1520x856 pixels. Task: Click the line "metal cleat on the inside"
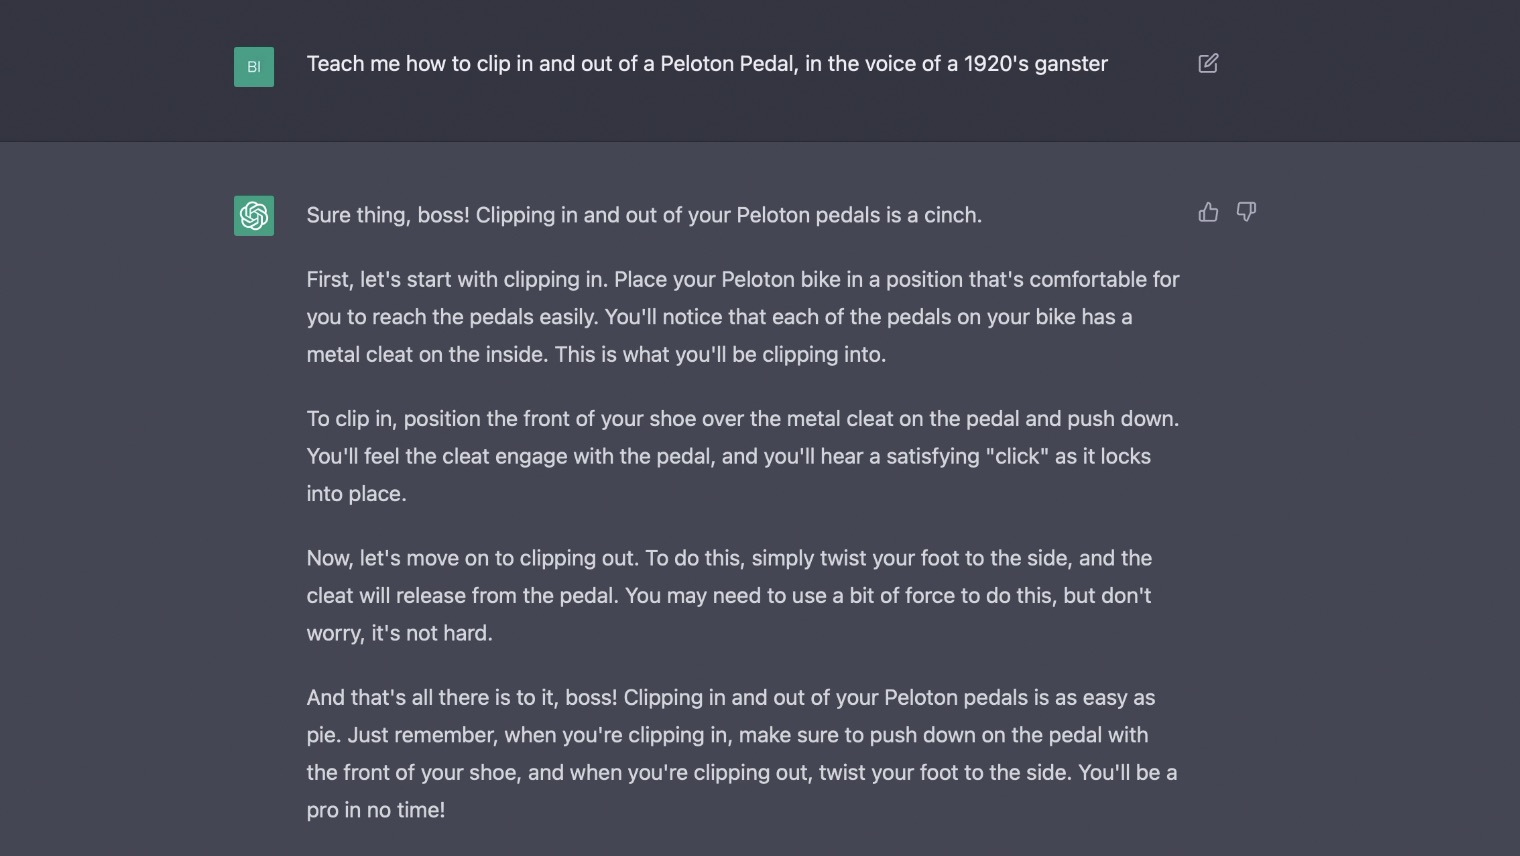tap(596, 354)
